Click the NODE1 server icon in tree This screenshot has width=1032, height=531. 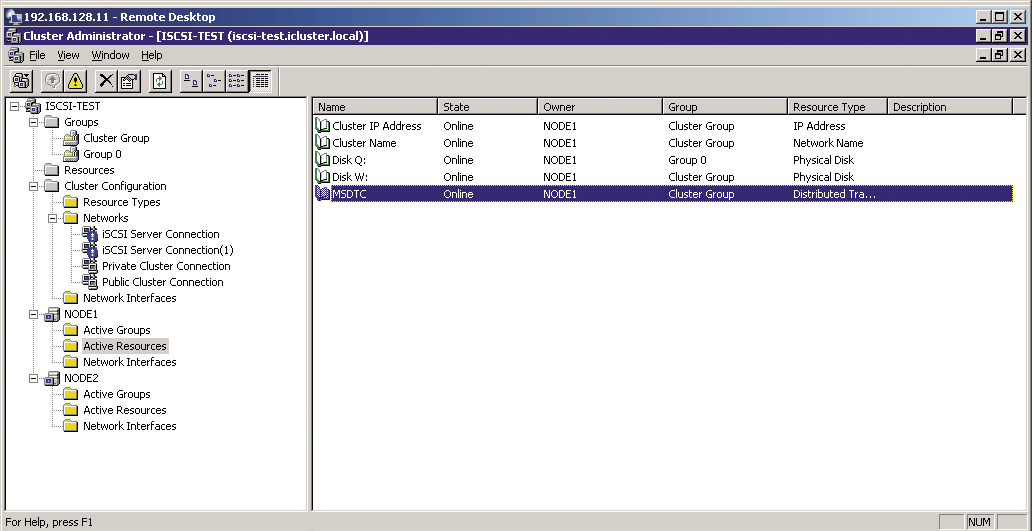coord(53,315)
